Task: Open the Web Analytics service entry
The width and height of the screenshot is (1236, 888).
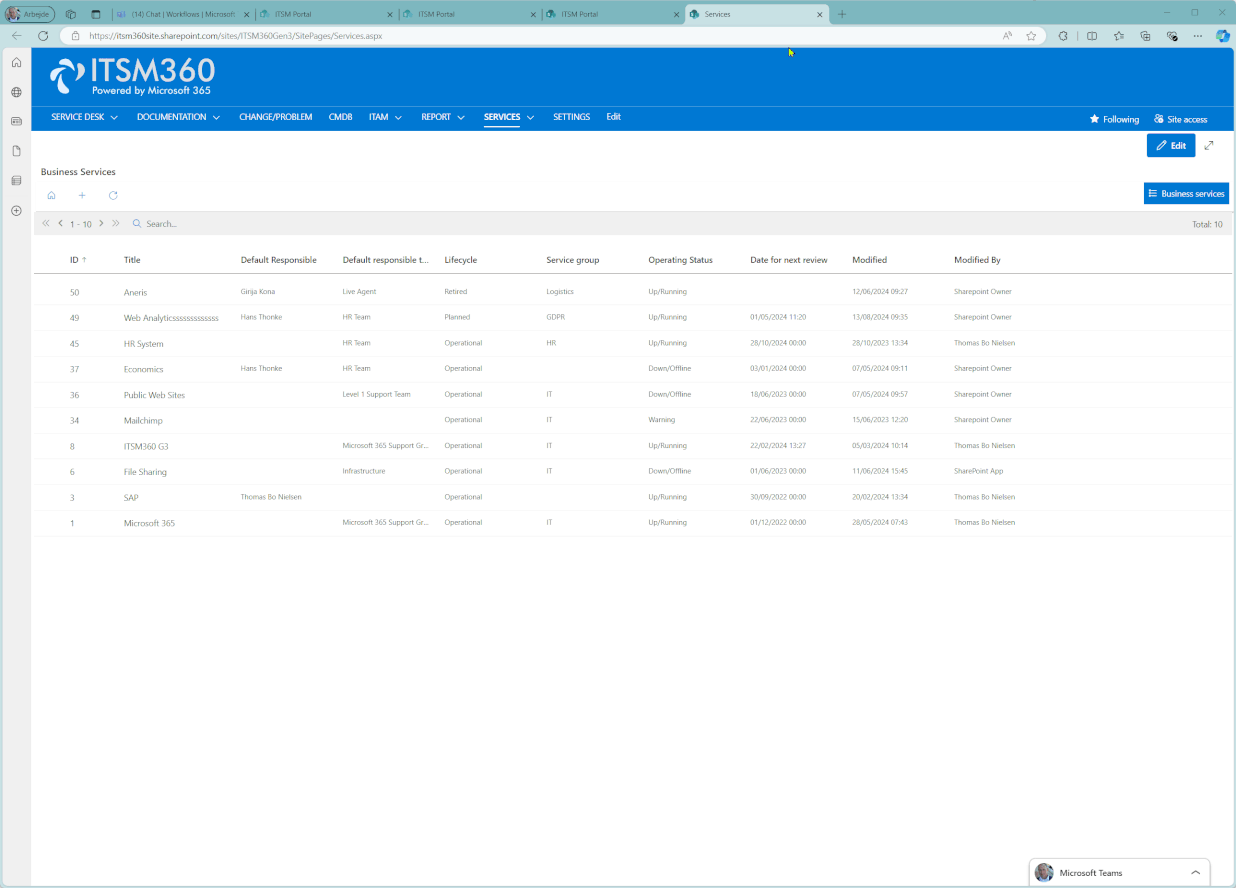Action: [171, 318]
